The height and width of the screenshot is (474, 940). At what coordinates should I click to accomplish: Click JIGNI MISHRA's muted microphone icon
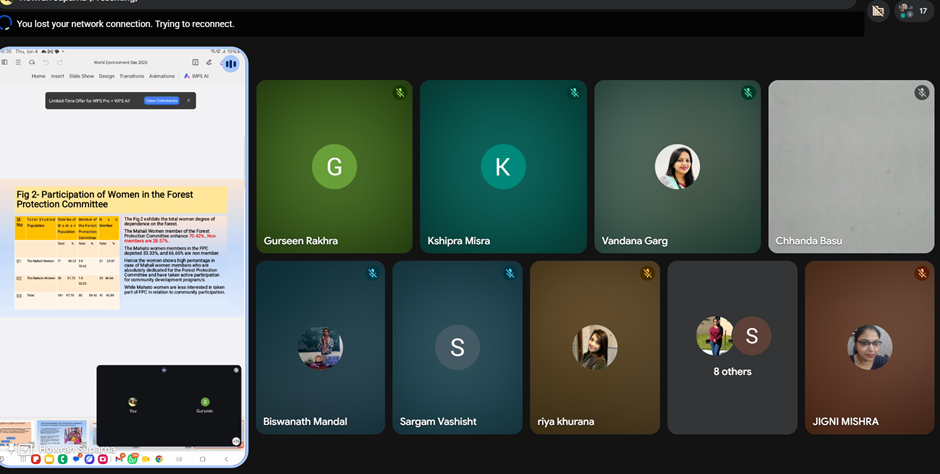pos(921,273)
